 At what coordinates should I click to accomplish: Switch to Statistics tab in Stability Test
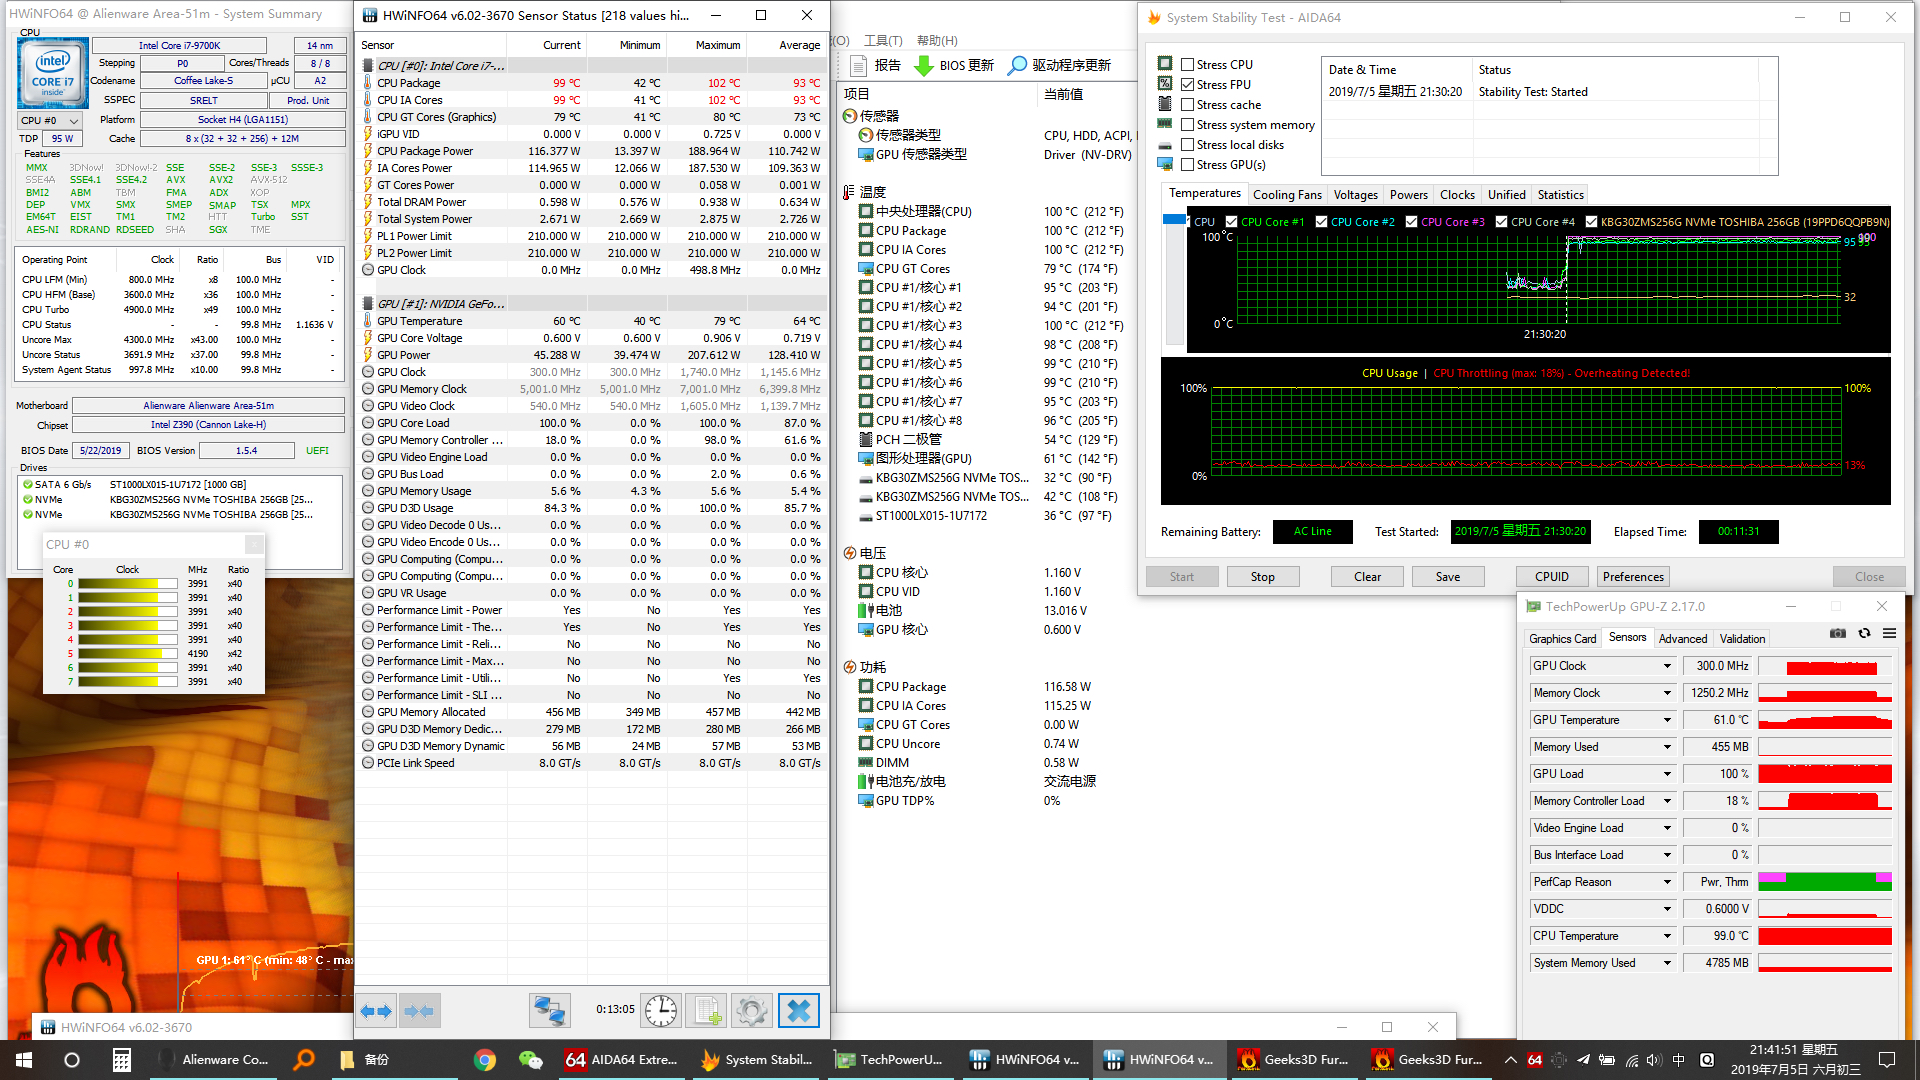(1561, 195)
